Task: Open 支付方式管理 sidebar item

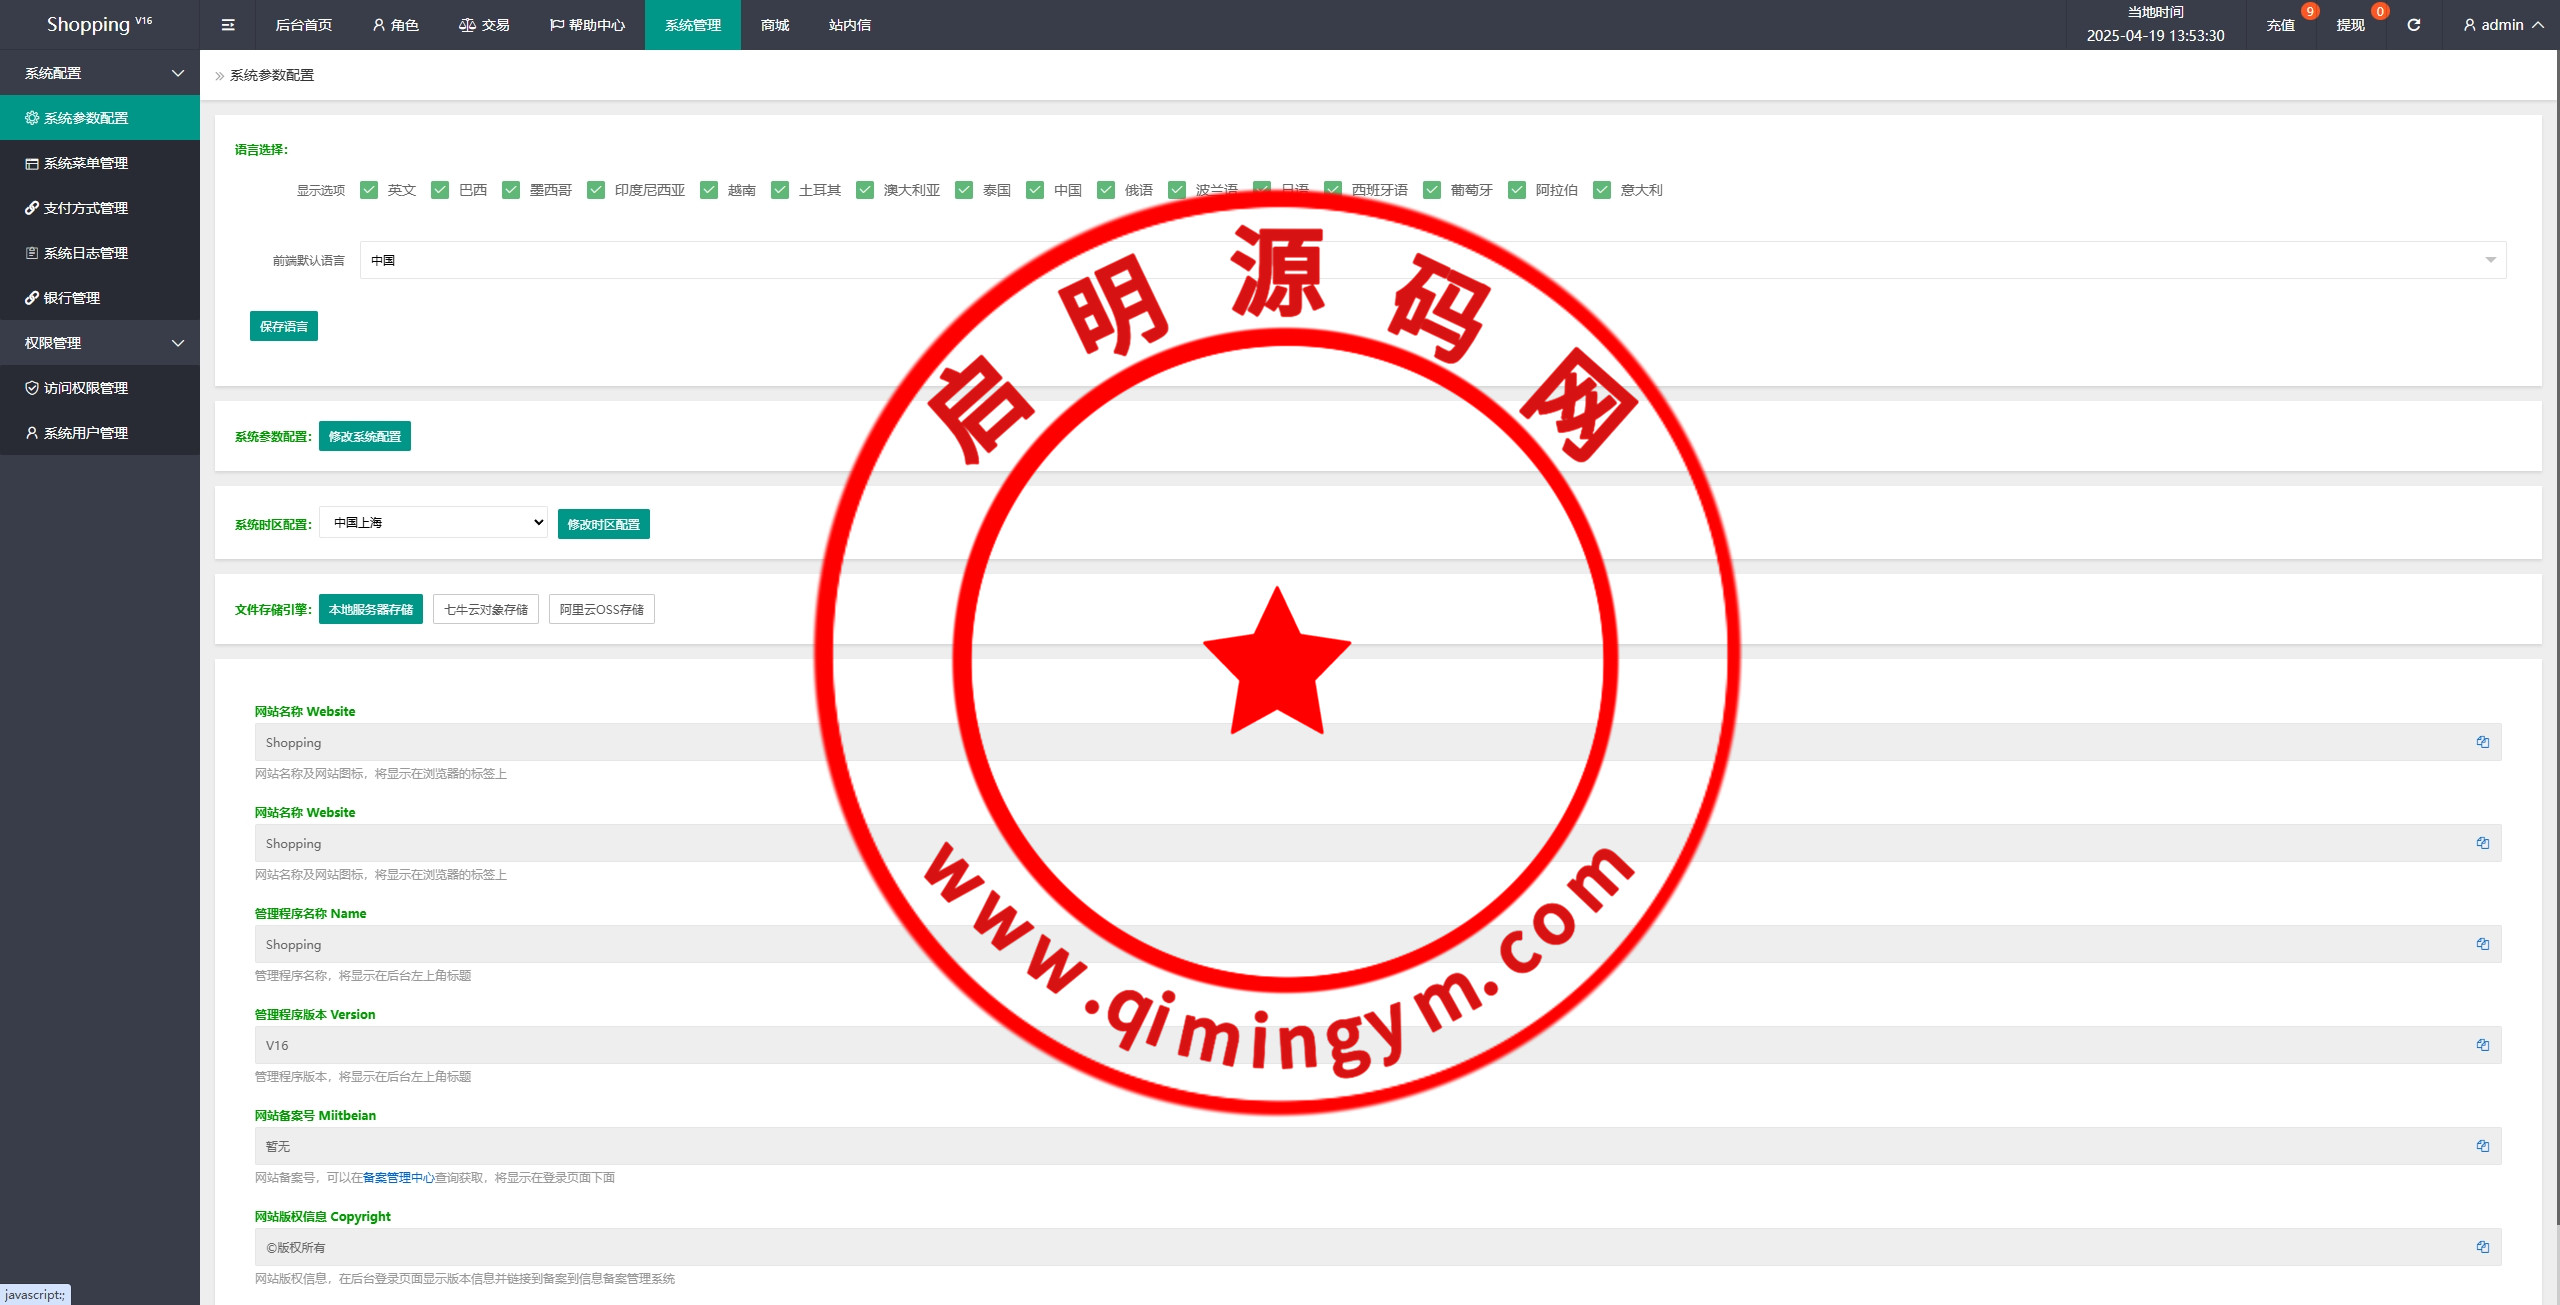Action: click(86, 208)
